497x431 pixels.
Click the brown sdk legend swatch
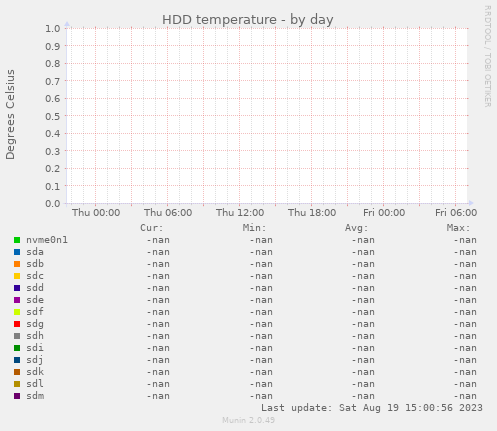click(x=17, y=372)
